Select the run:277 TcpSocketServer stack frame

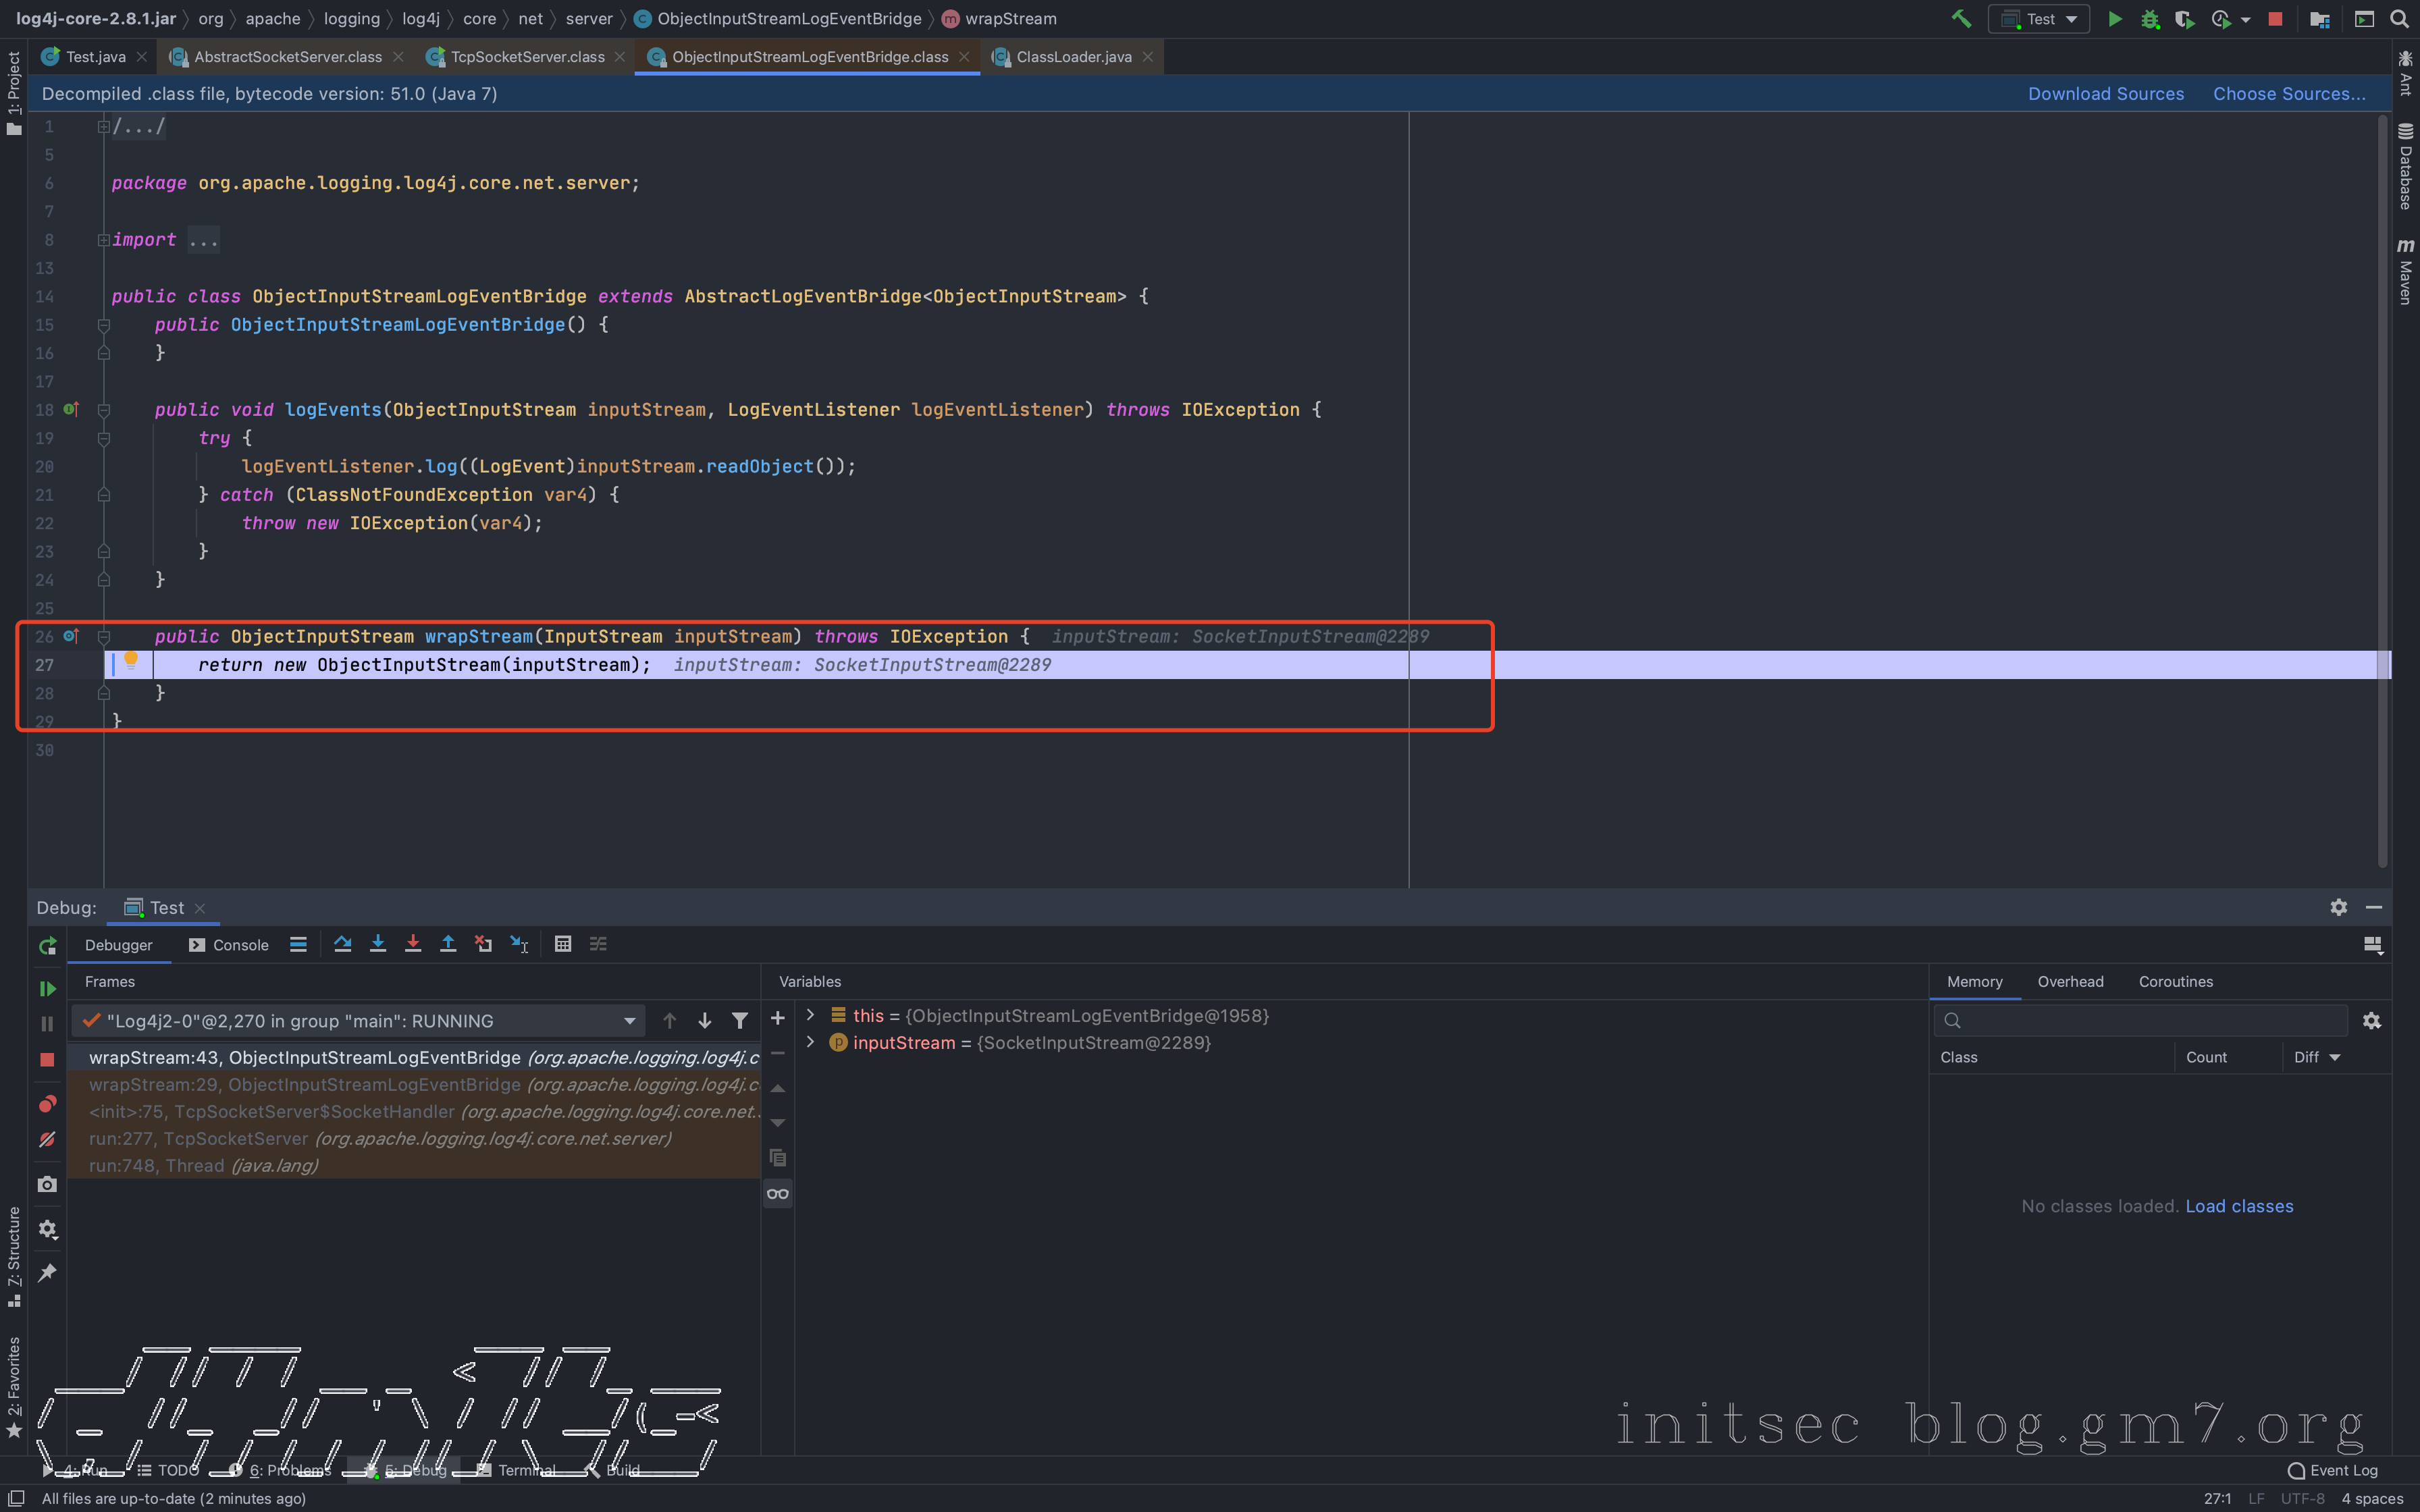[x=380, y=1138]
